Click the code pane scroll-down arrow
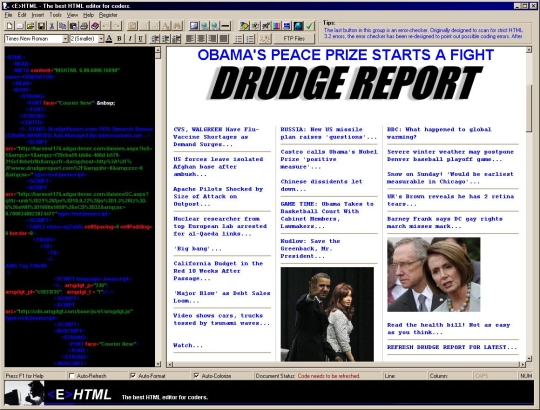The image size is (540, 410). (158, 364)
